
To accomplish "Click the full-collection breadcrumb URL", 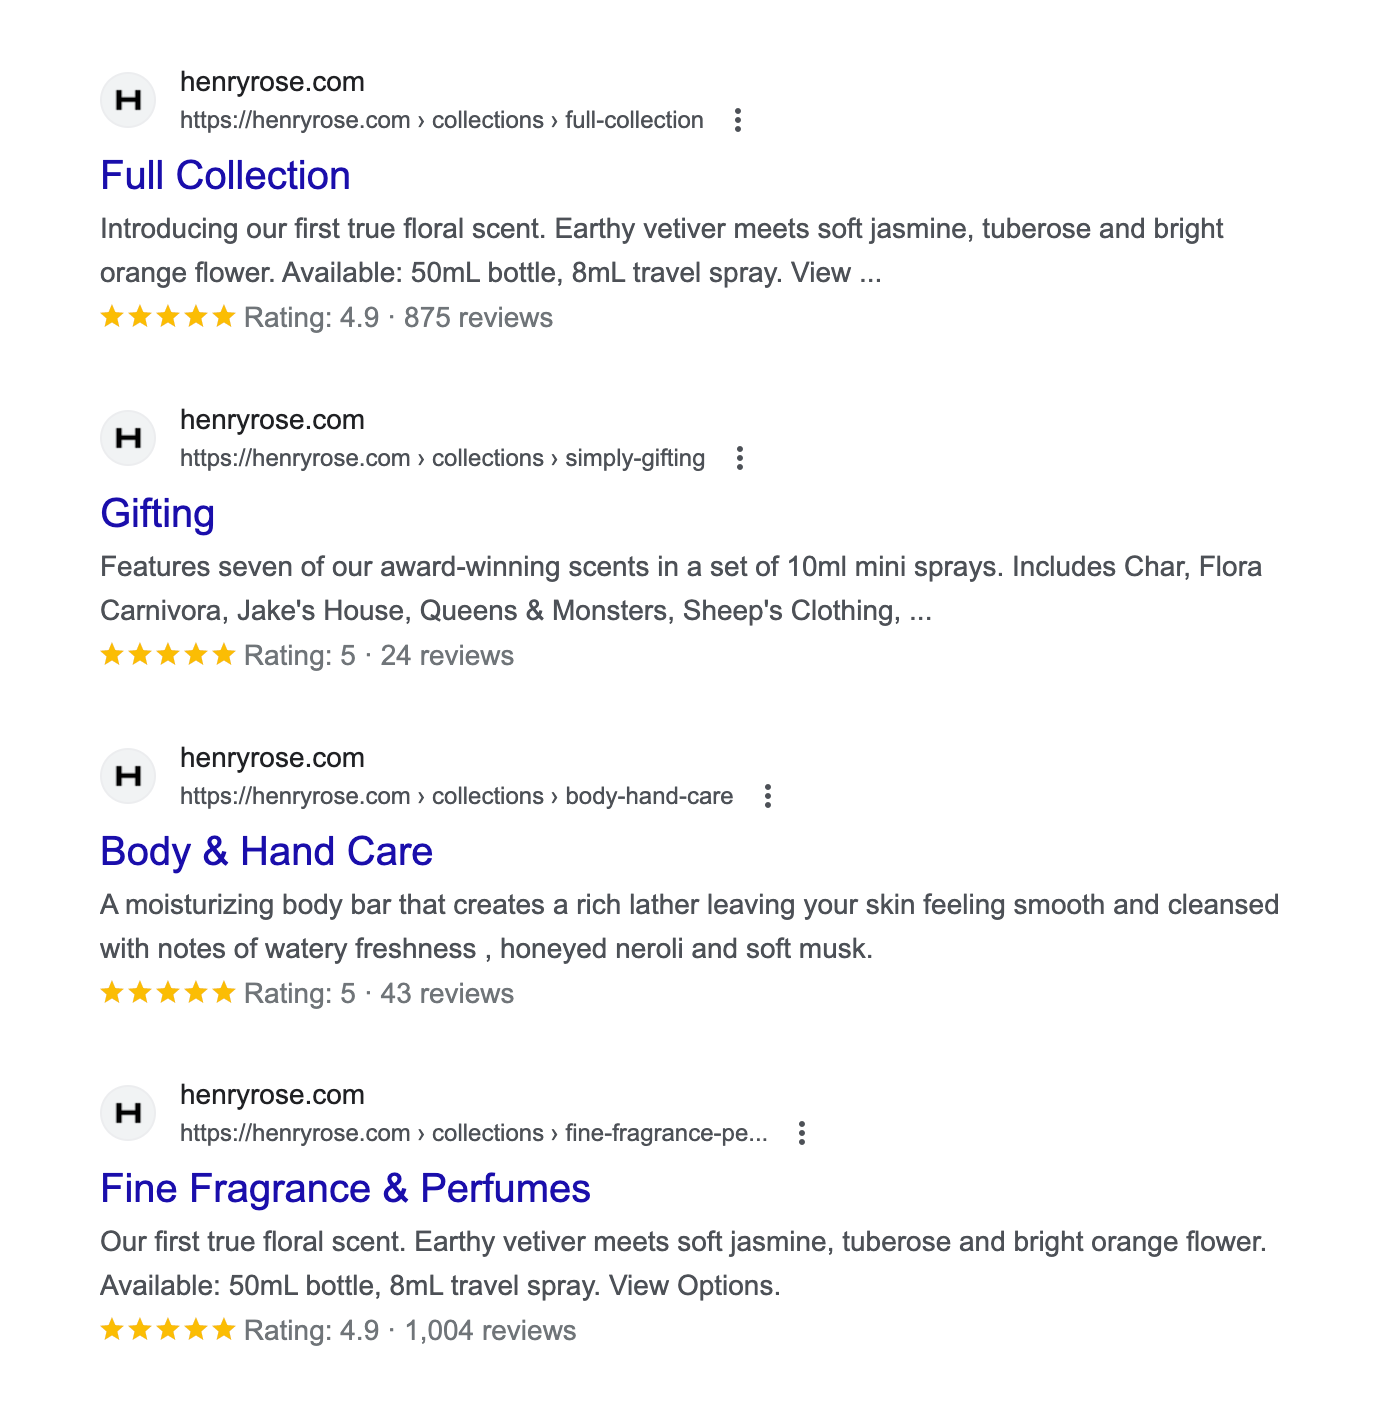I will pos(441,121).
